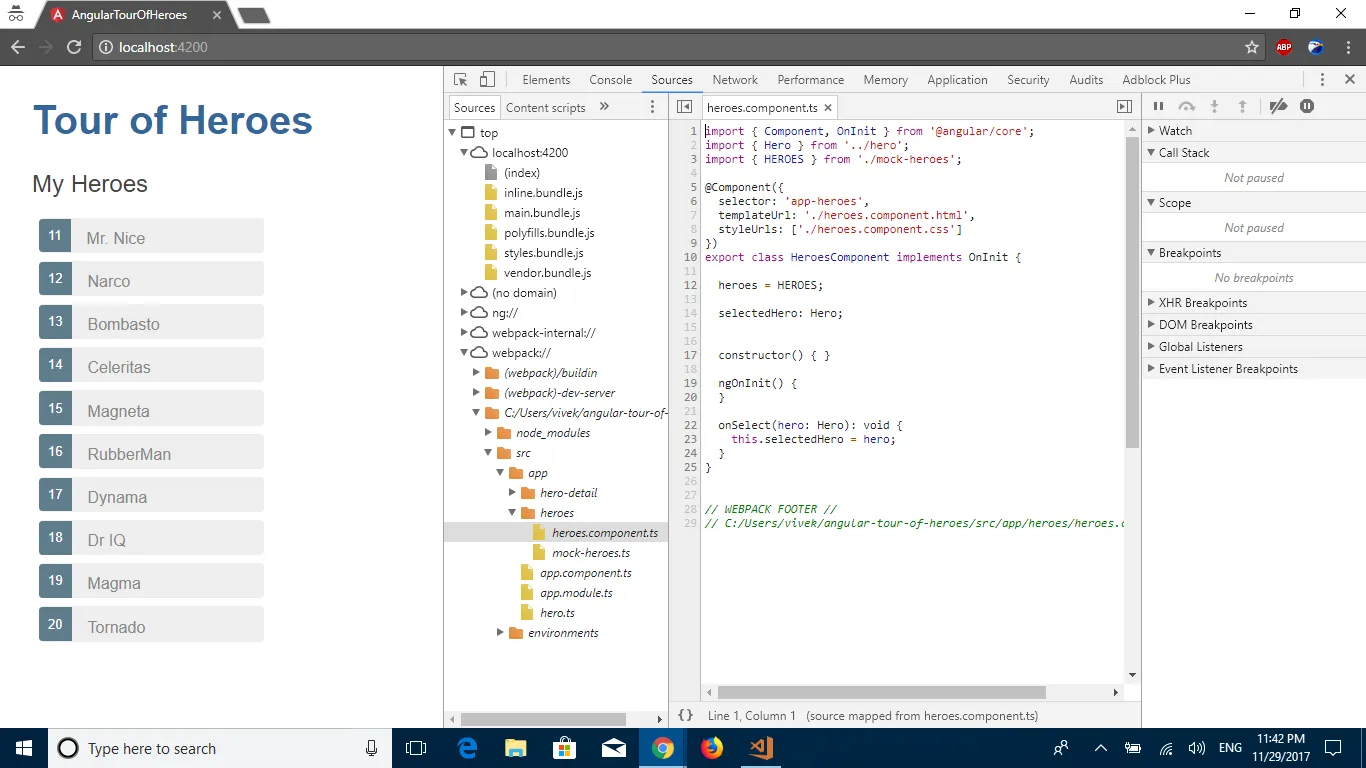The image size is (1366, 768).
Task: Toggle deactivate breakpoints icon
Action: pos(1278,107)
